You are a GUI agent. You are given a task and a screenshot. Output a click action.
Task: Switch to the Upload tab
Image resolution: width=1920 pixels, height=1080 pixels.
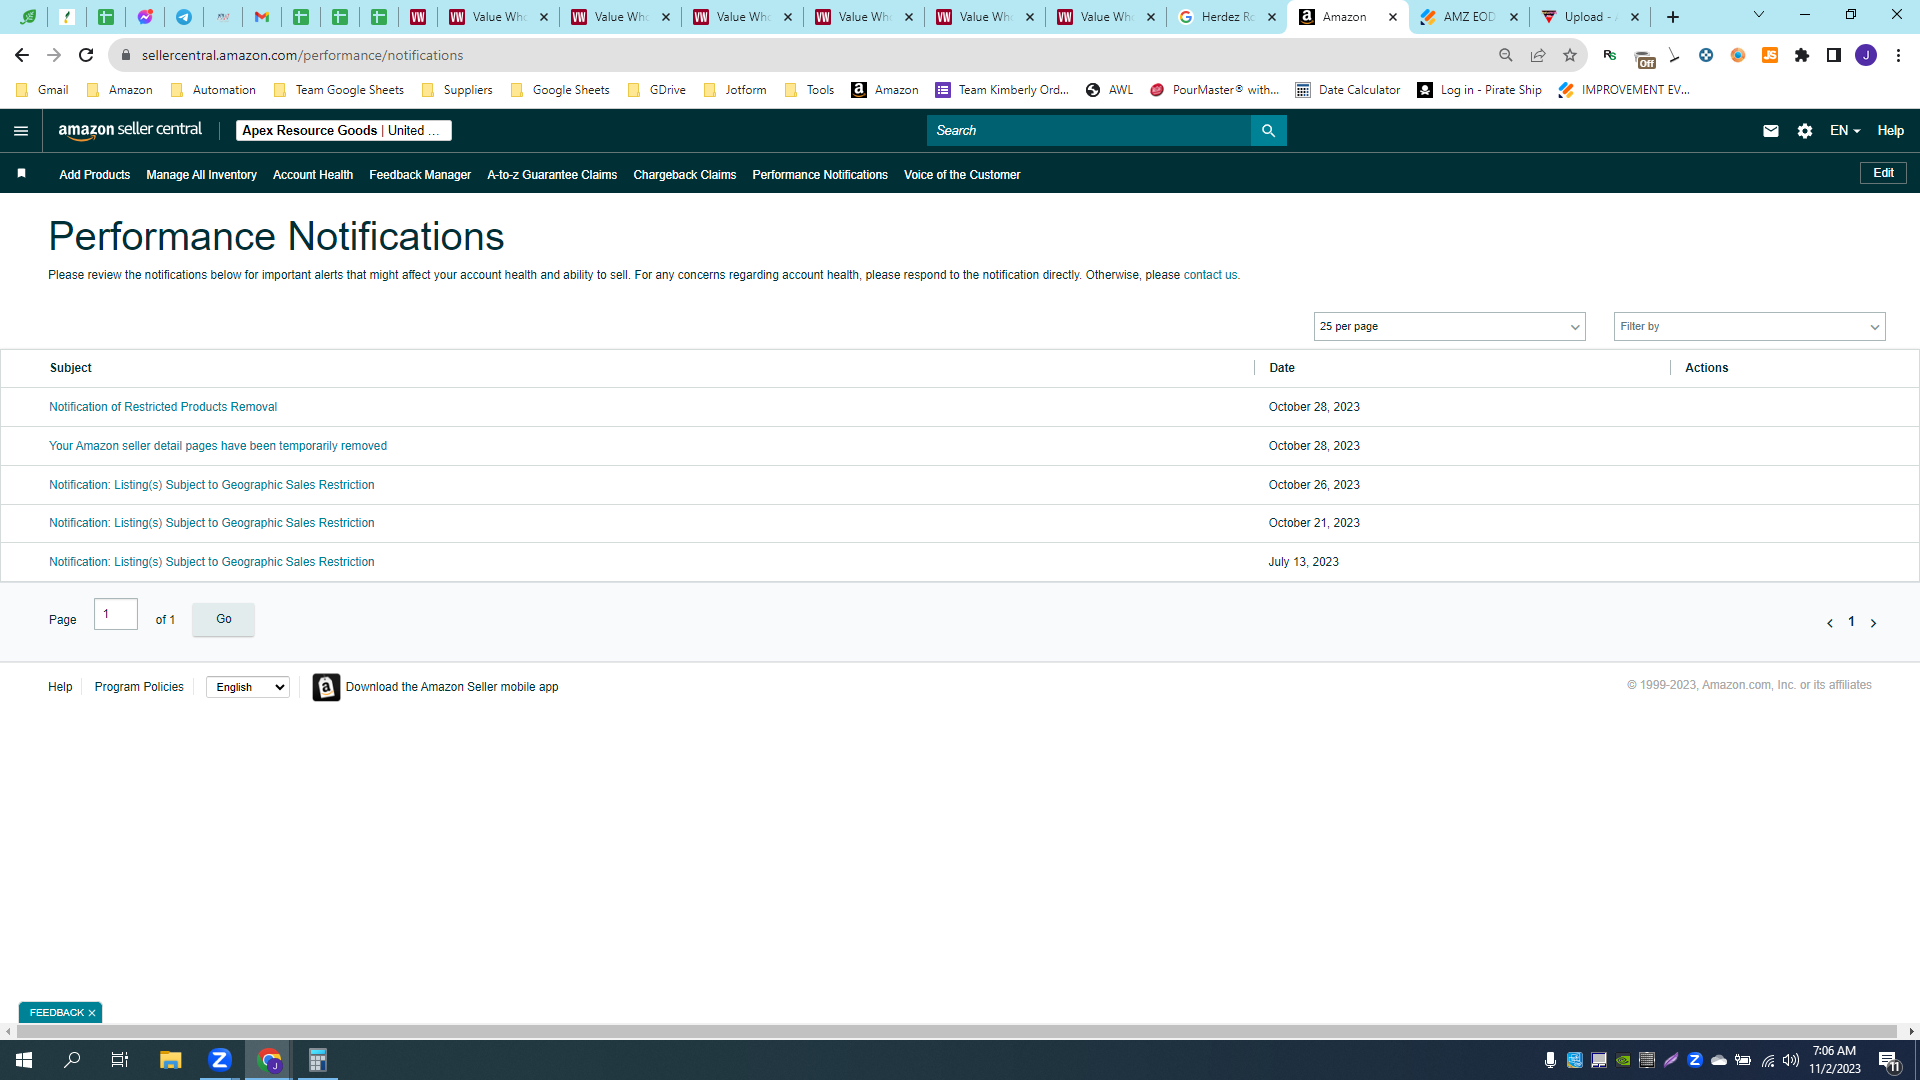(x=1591, y=17)
